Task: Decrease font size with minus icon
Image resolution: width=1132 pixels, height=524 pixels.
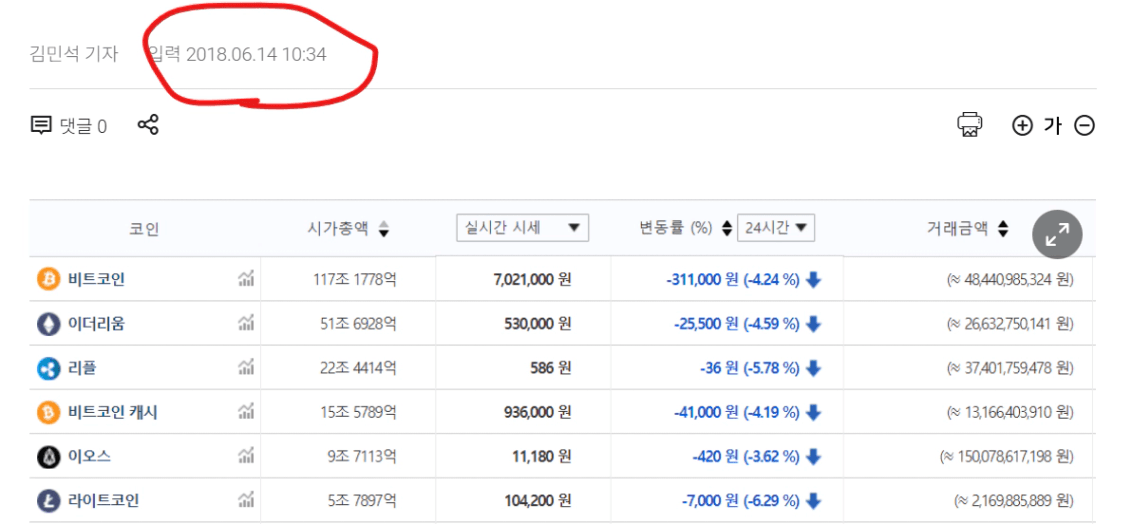Action: click(1084, 126)
